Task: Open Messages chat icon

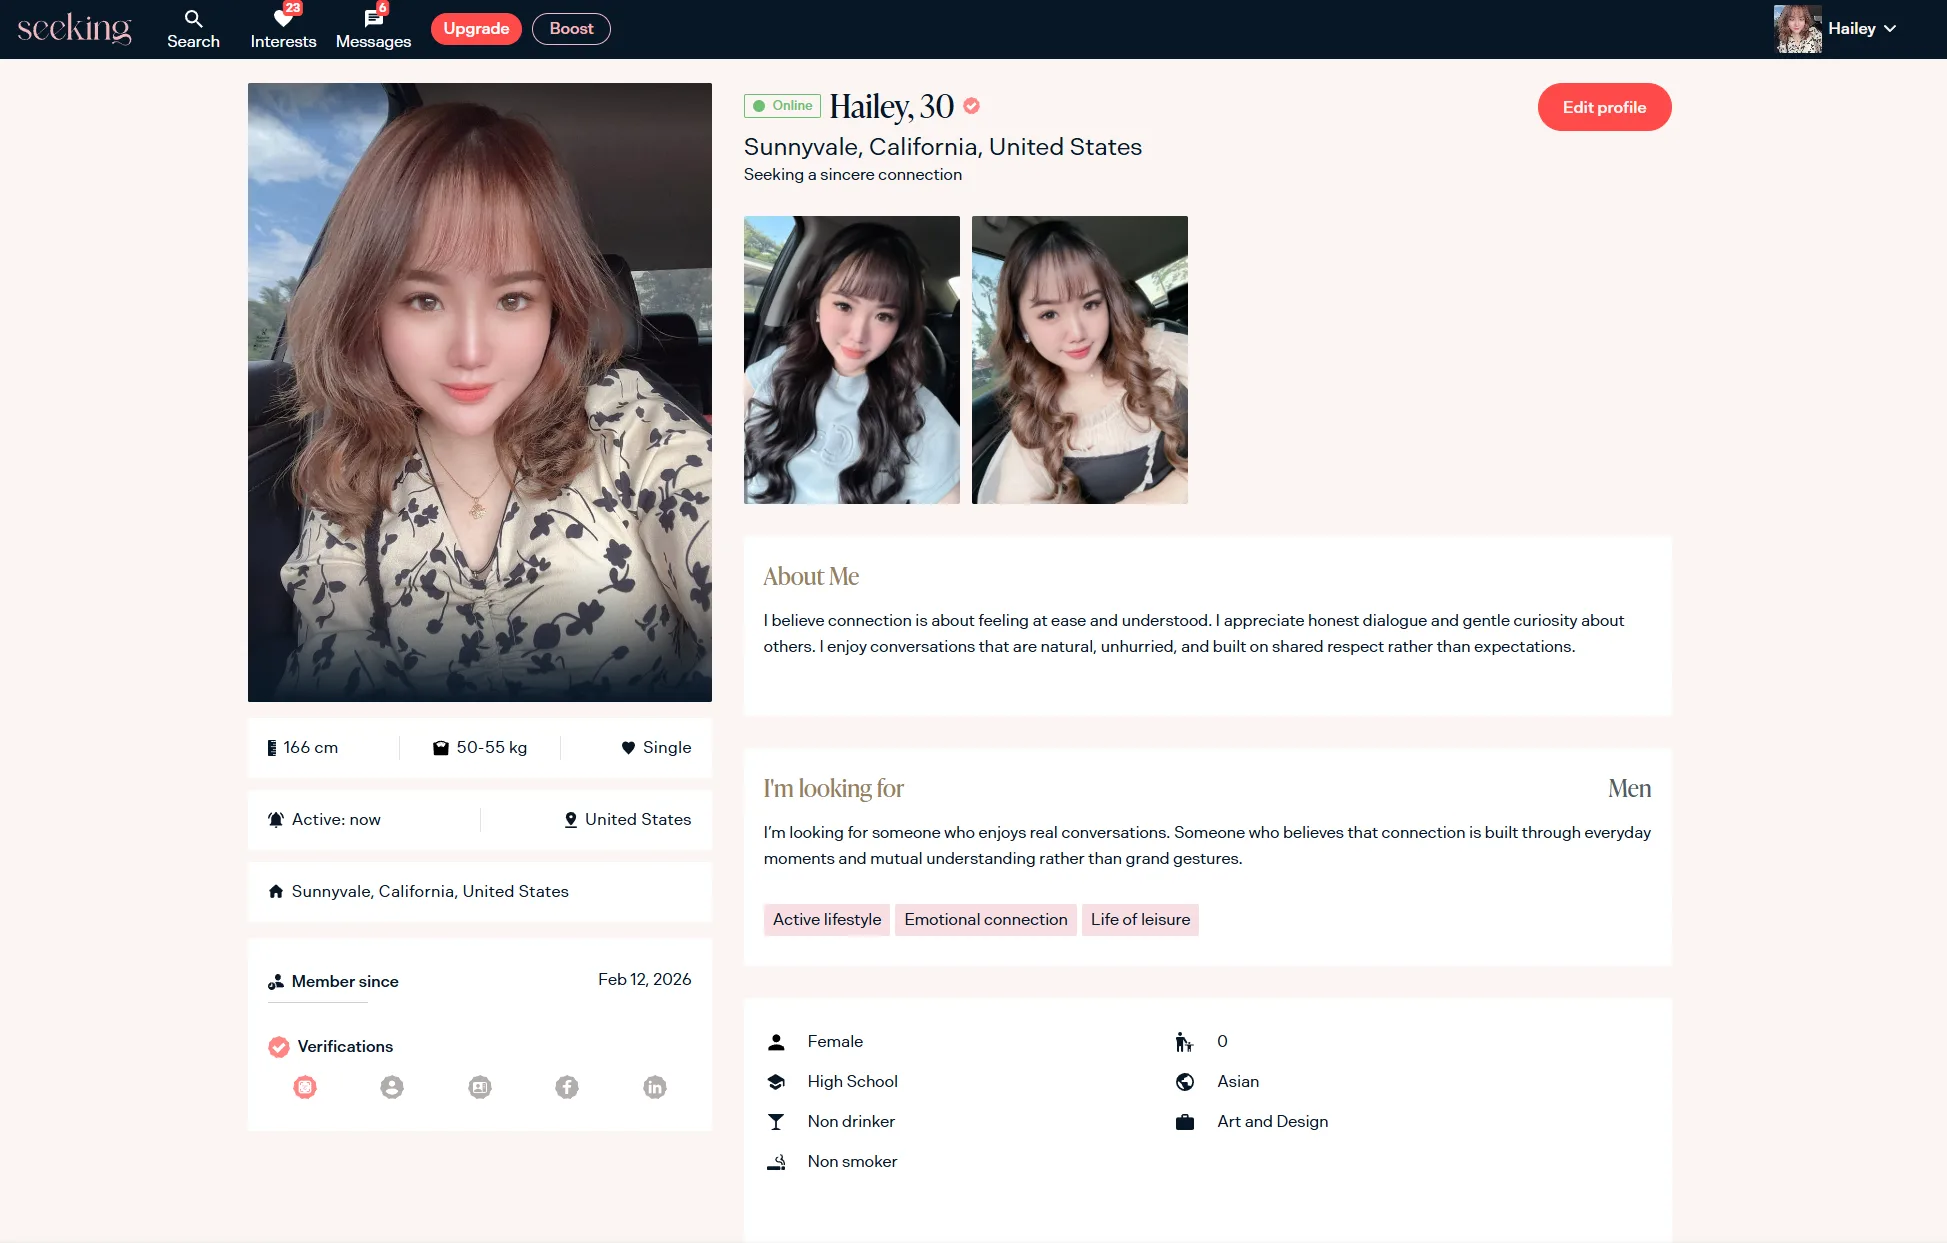Action: 373,18
